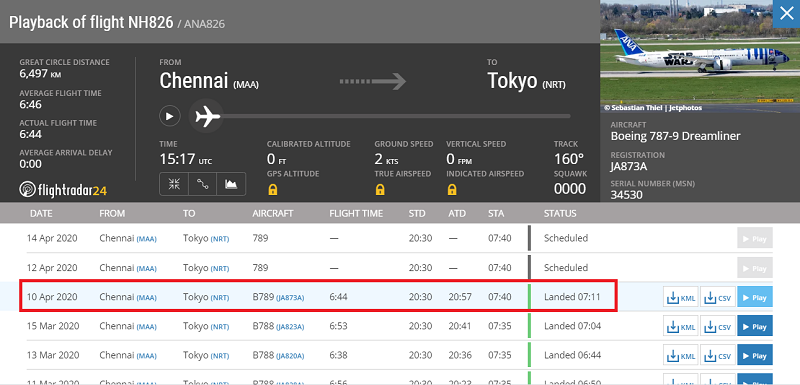Viewport: 800px width, 385px height.
Task: Select the 12 Apr 2020 date cell
Action: click(52, 268)
